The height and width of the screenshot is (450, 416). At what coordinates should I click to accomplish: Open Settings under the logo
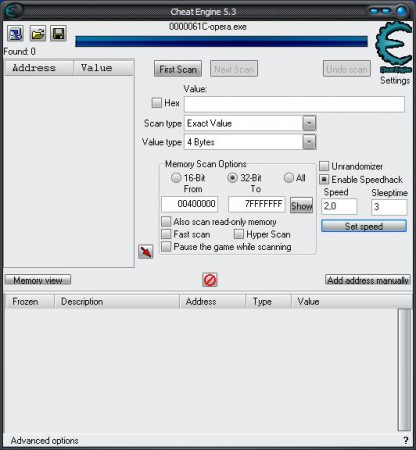pos(395,80)
